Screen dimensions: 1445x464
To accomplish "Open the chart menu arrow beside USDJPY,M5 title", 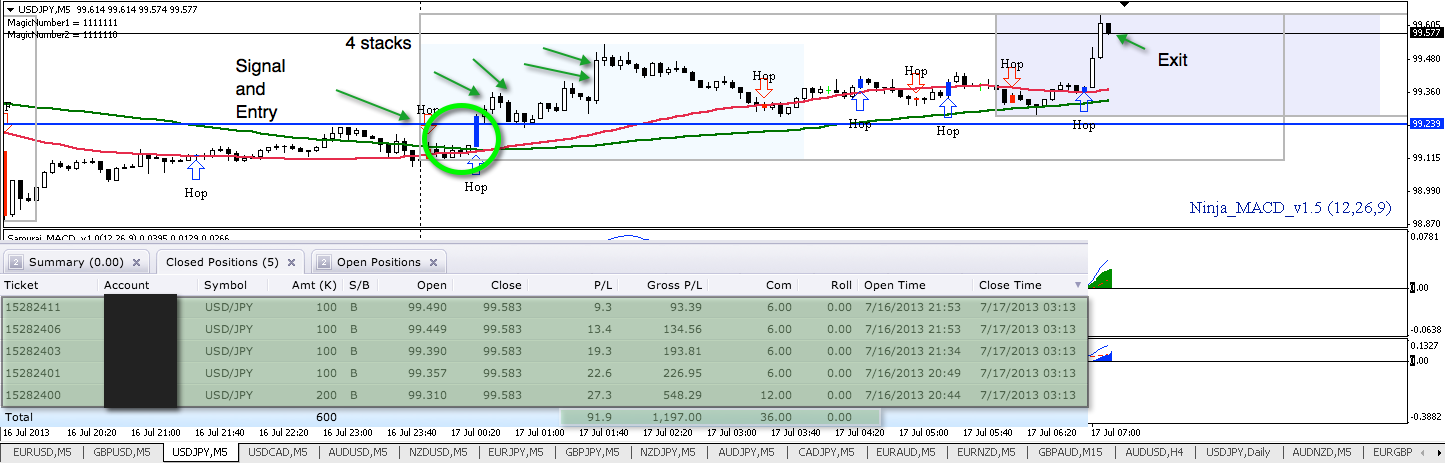I will pos(10,9).
